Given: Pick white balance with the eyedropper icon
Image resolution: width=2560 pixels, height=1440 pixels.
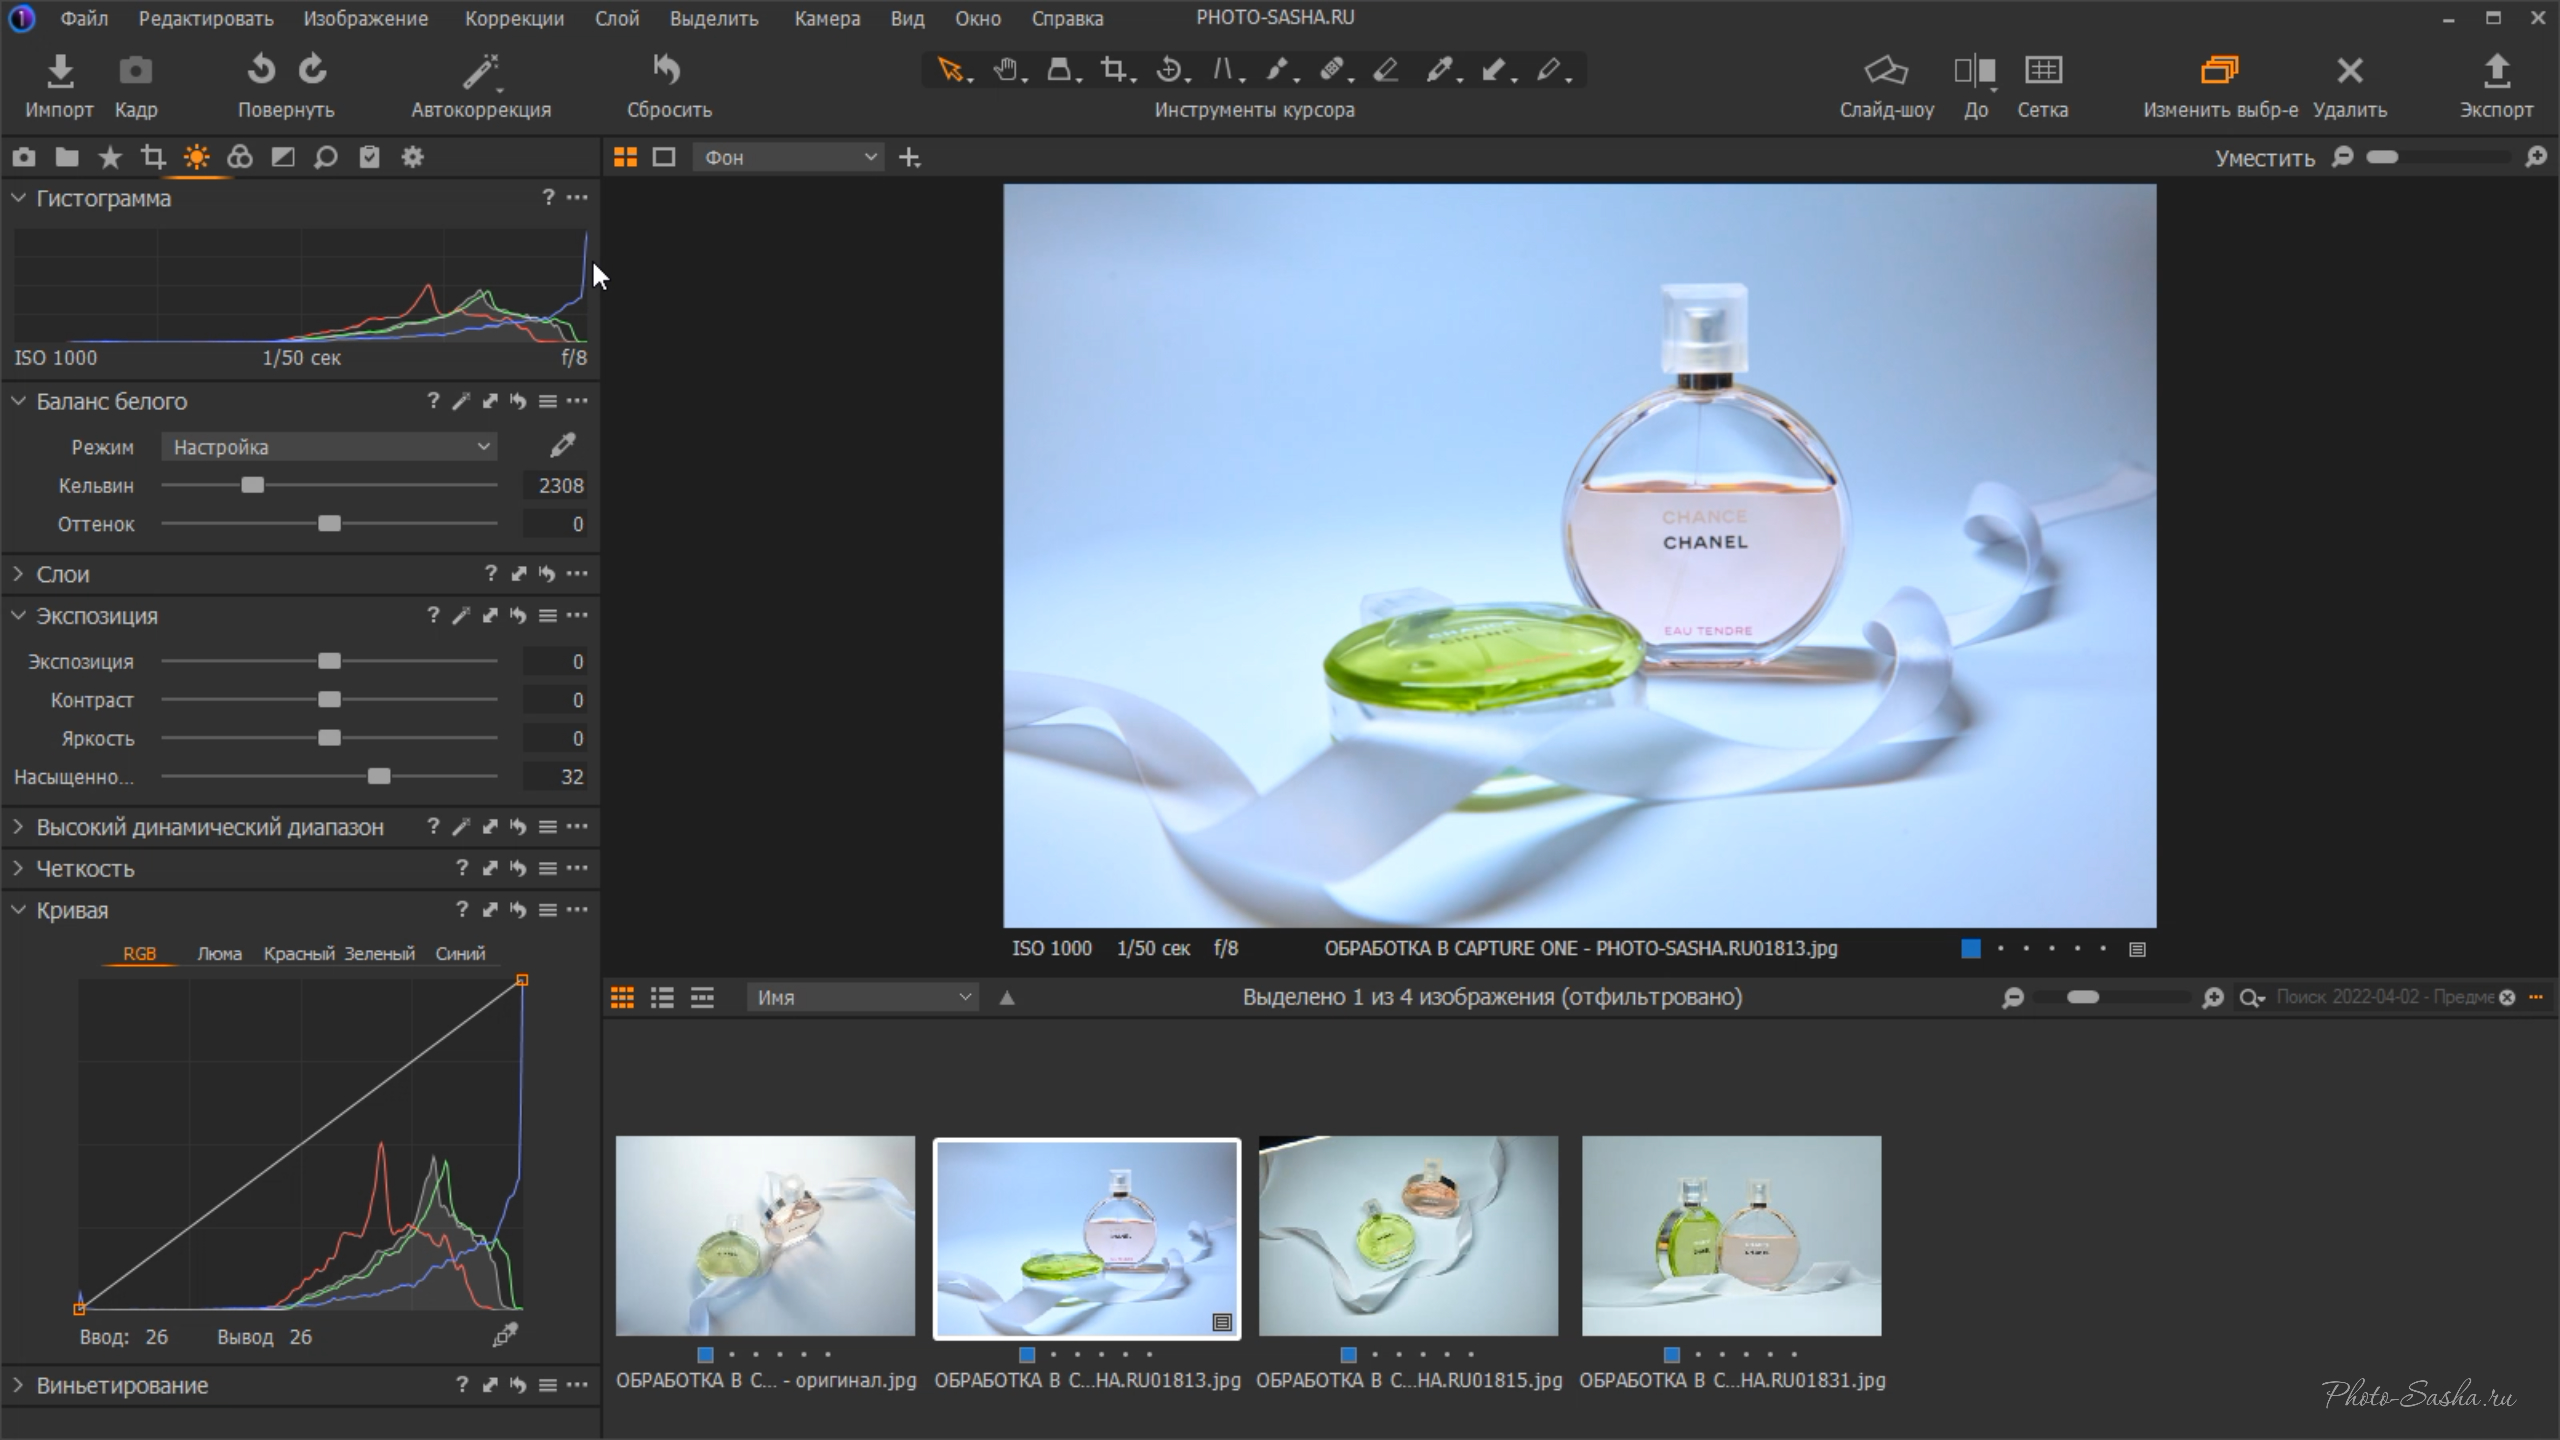Looking at the screenshot, I should point(563,445).
